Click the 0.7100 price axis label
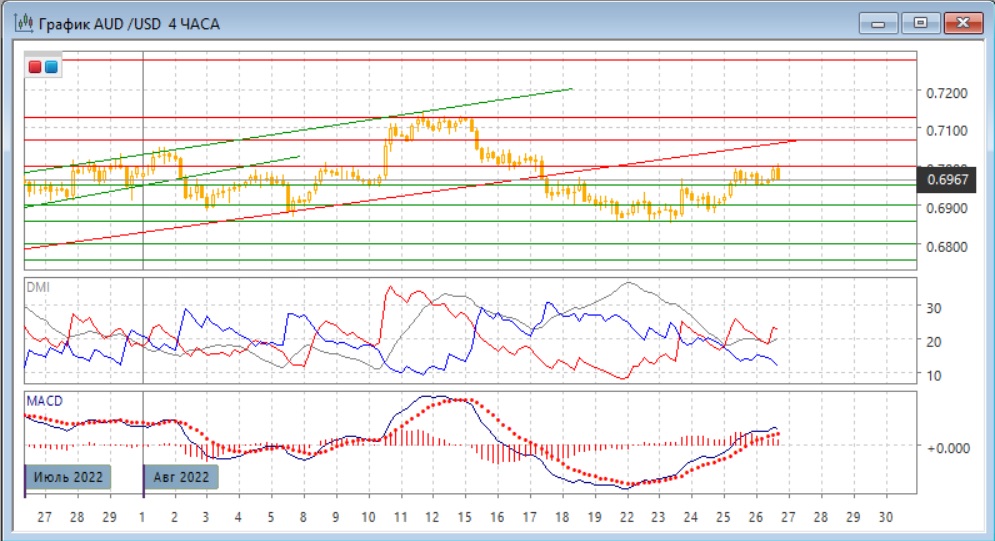The height and width of the screenshot is (541, 995). tap(947, 131)
